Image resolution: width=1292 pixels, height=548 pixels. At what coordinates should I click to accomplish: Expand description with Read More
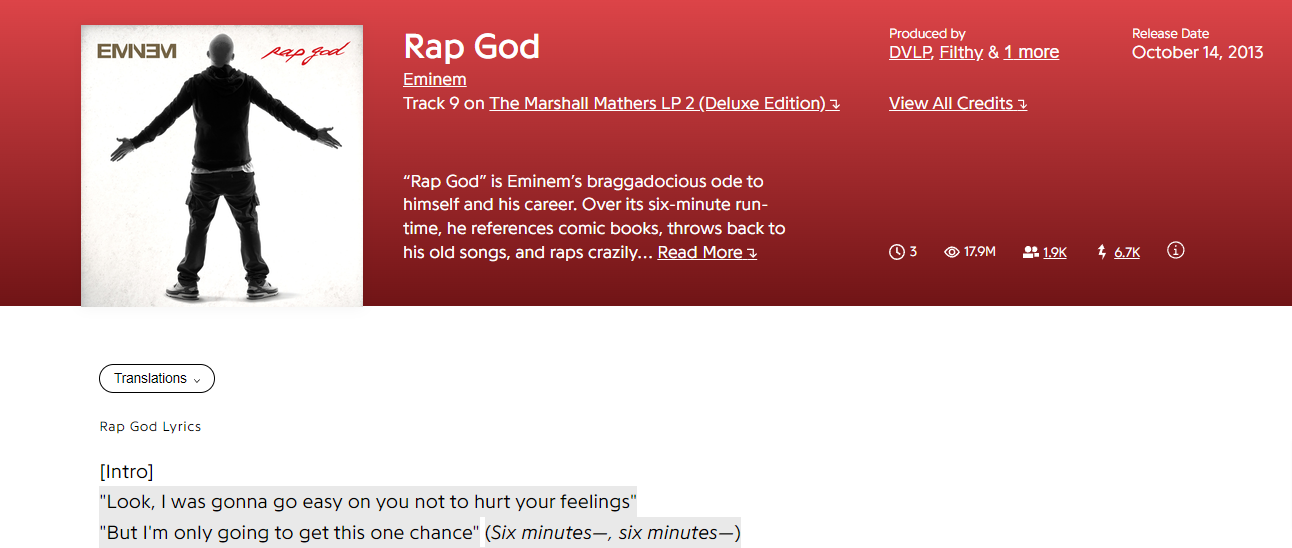click(x=706, y=252)
